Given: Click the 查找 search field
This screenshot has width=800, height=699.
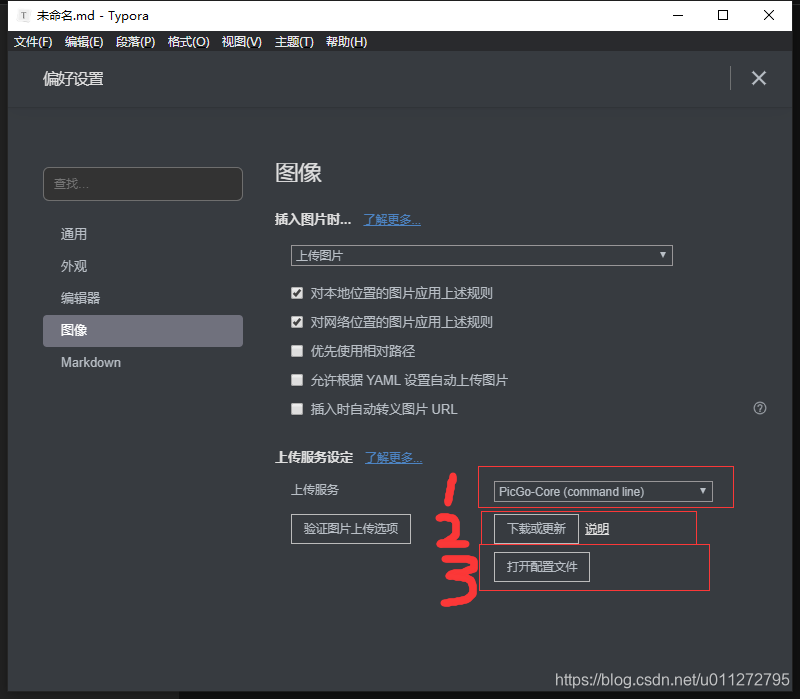Looking at the screenshot, I should (143, 184).
